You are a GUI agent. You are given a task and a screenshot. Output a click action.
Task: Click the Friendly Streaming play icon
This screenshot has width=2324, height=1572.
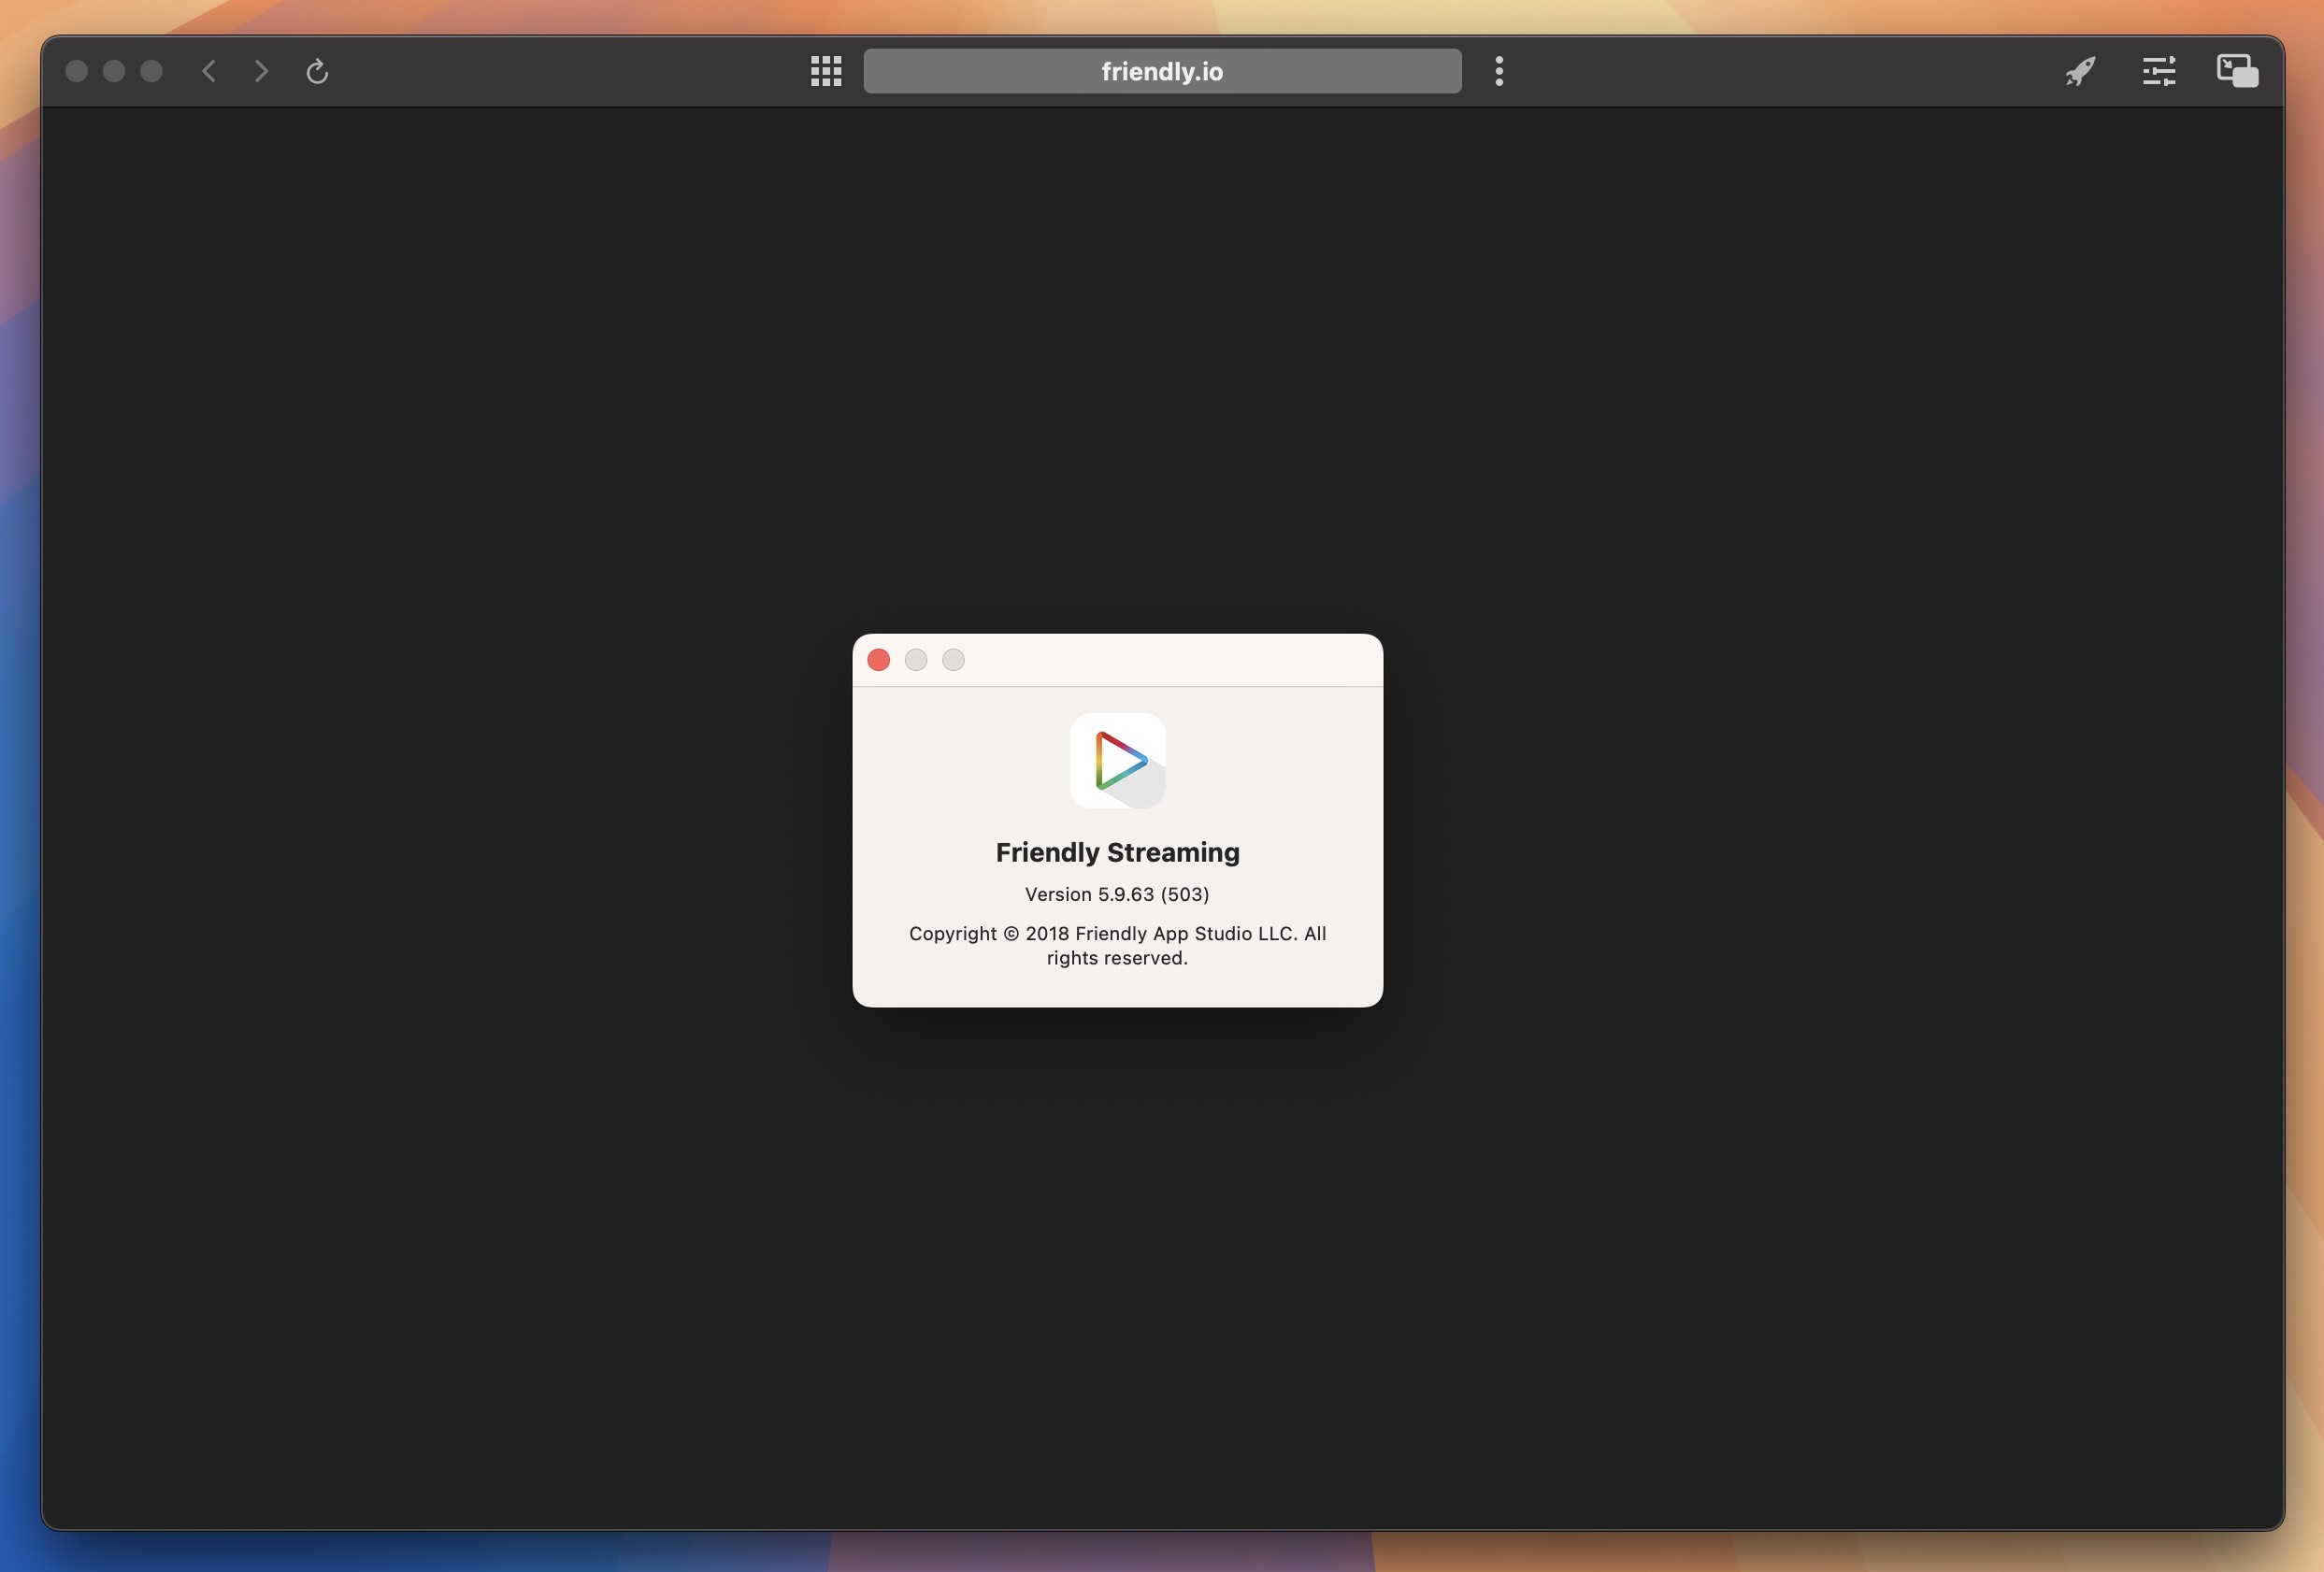[x=1117, y=760]
